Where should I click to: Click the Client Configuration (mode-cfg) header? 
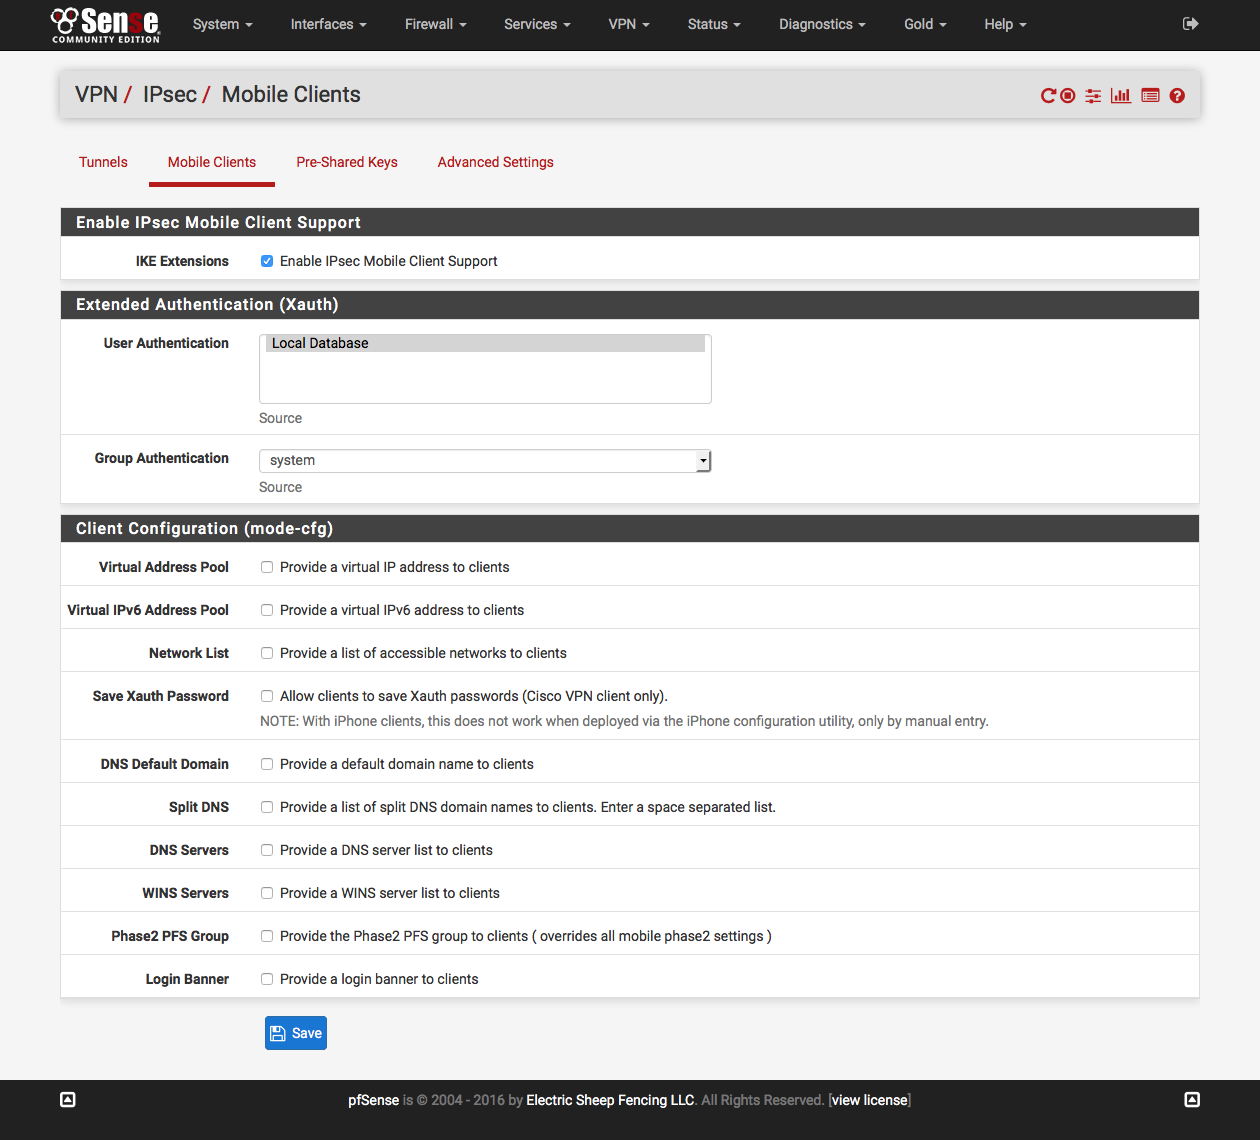tap(630, 529)
